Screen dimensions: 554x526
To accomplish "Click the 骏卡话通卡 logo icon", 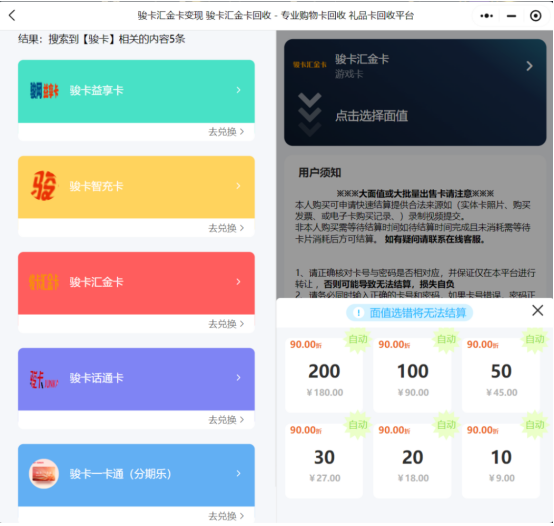I will 44,379.
